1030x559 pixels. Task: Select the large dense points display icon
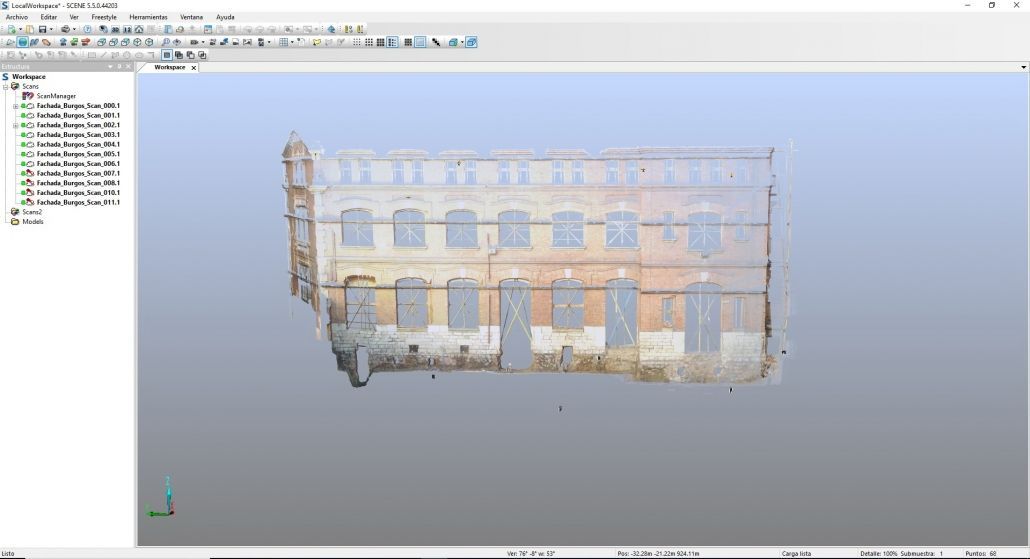(380, 42)
